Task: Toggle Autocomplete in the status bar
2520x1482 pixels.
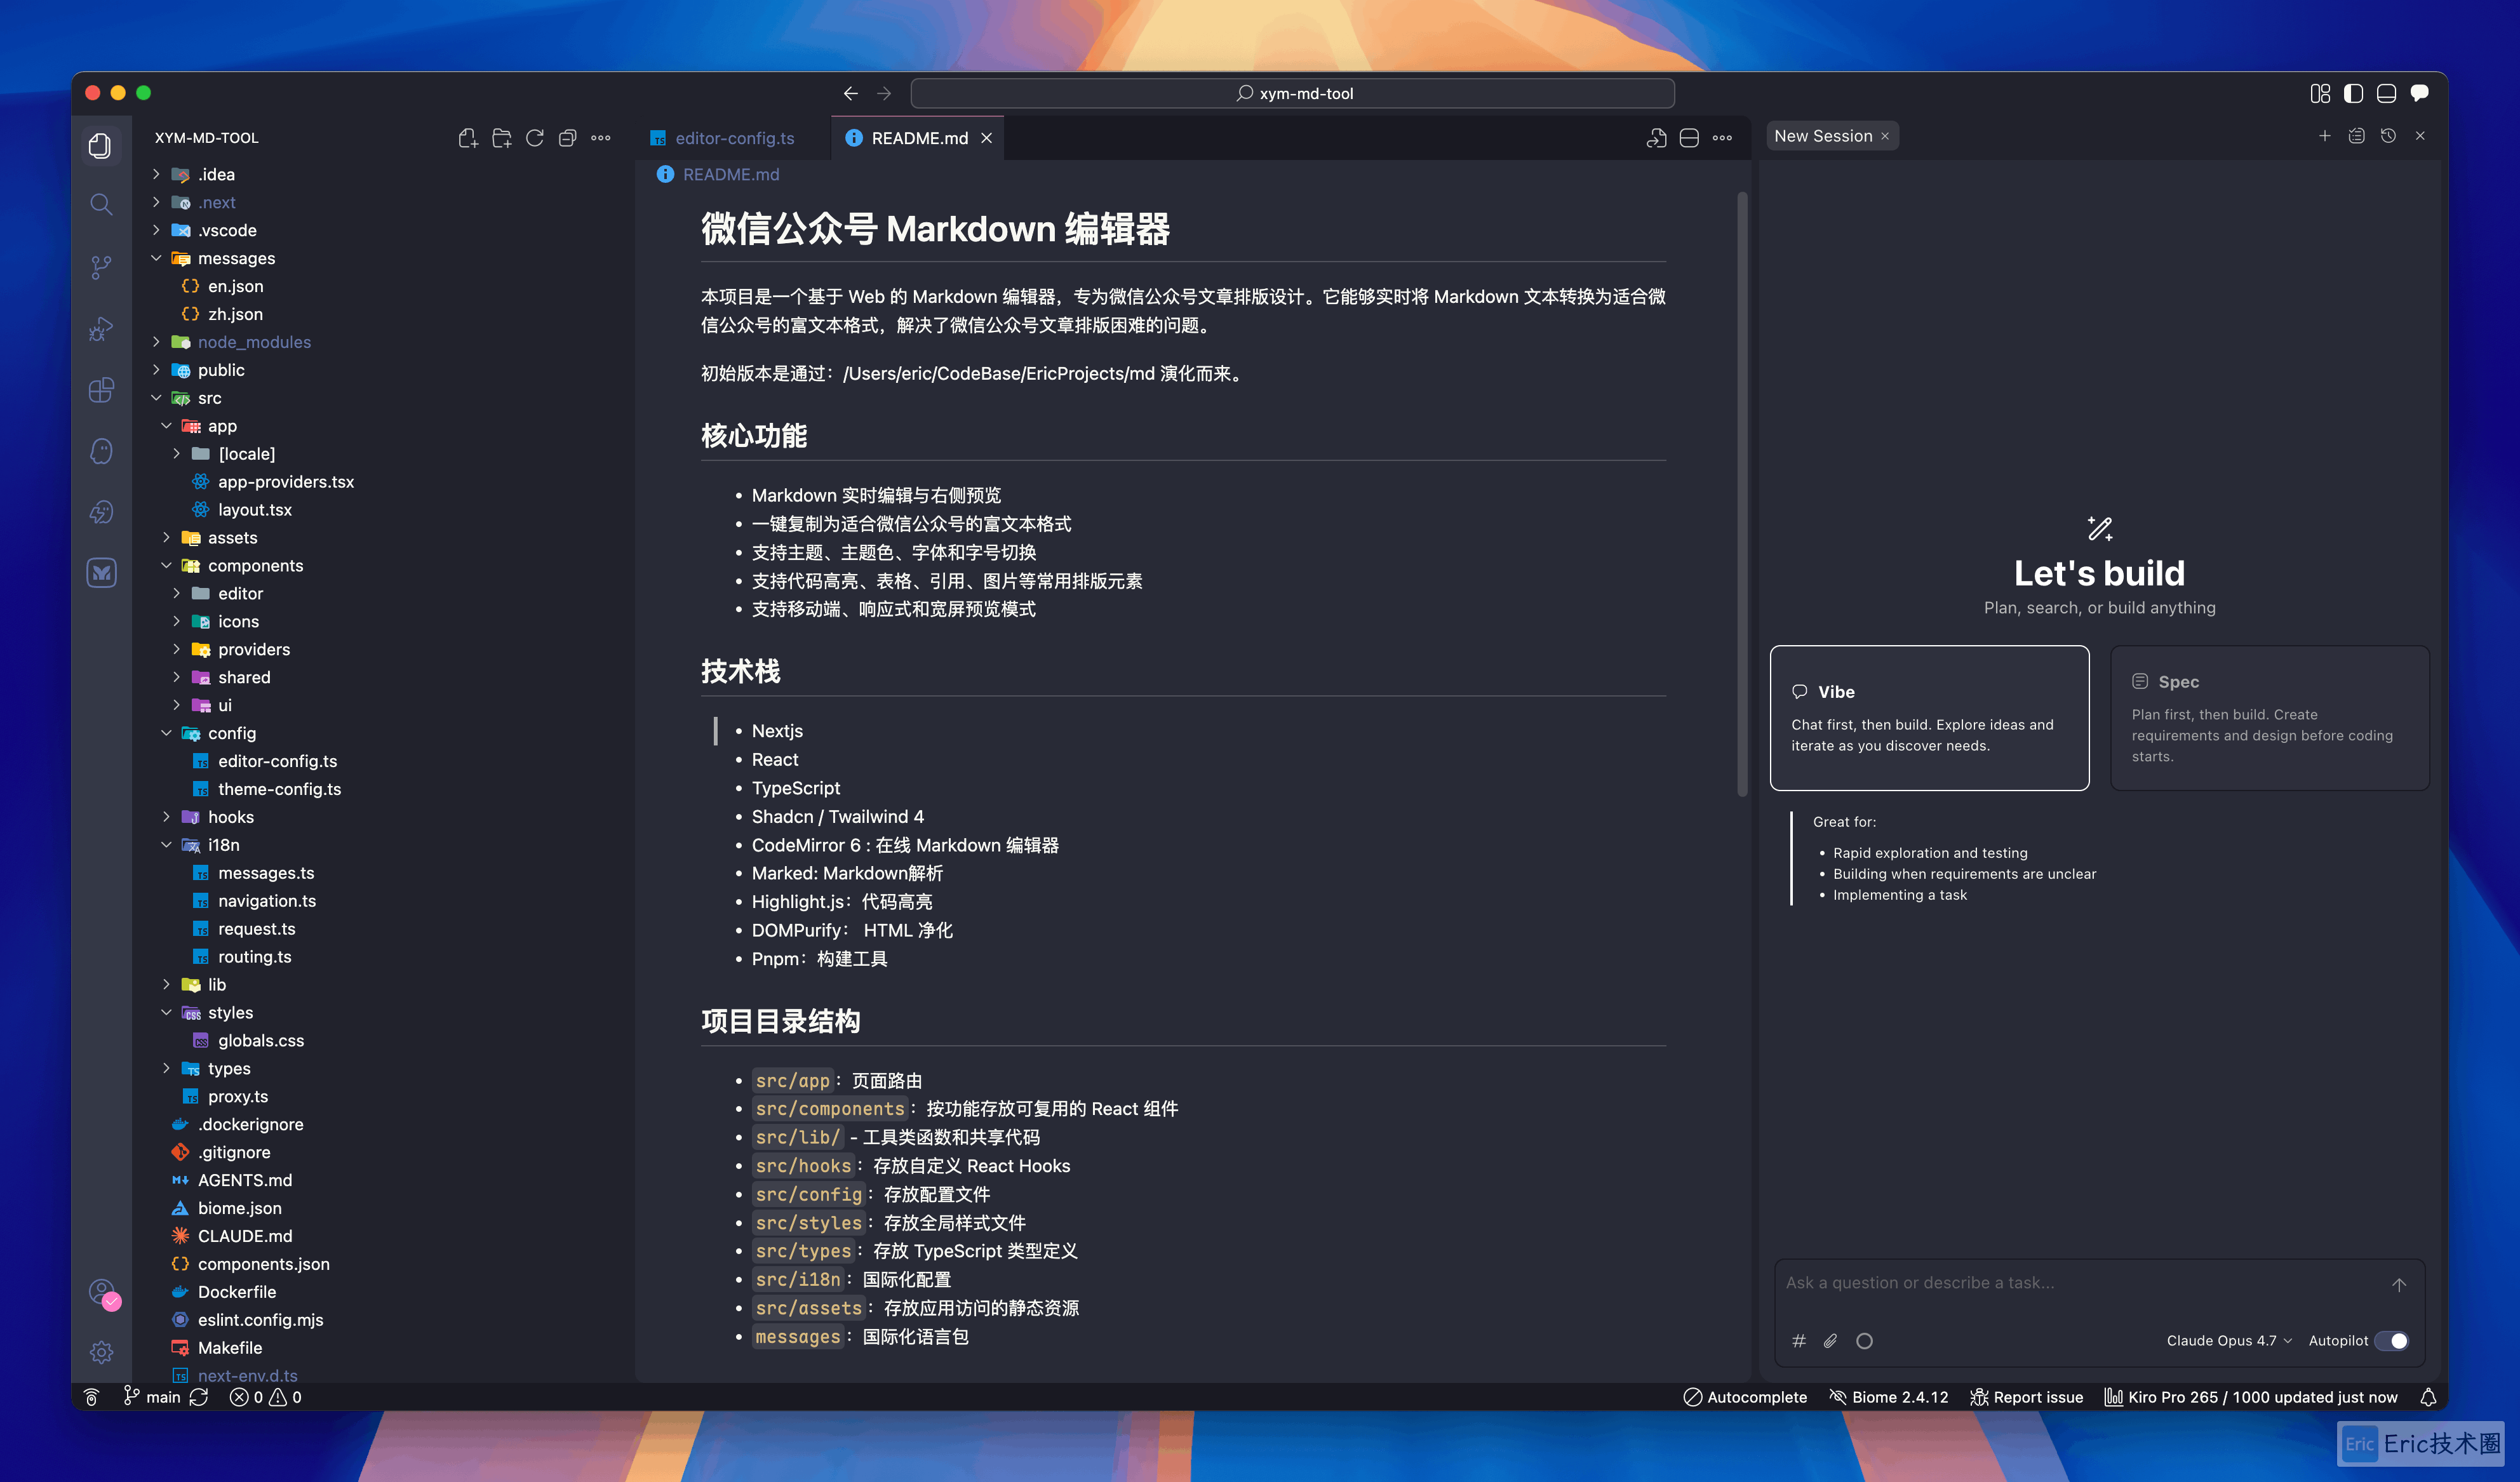Action: 1745,1397
